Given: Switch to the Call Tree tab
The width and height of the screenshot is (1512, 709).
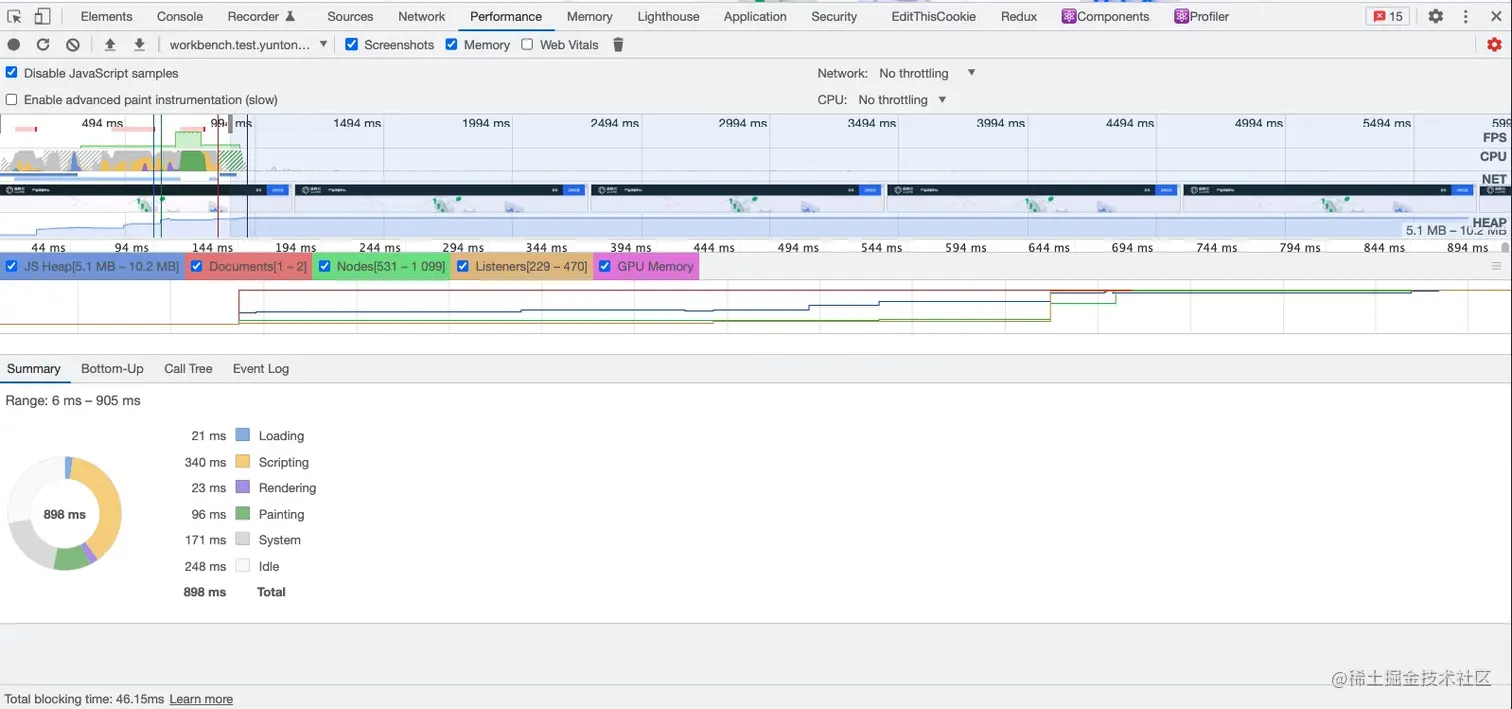Looking at the screenshot, I should 188,369.
